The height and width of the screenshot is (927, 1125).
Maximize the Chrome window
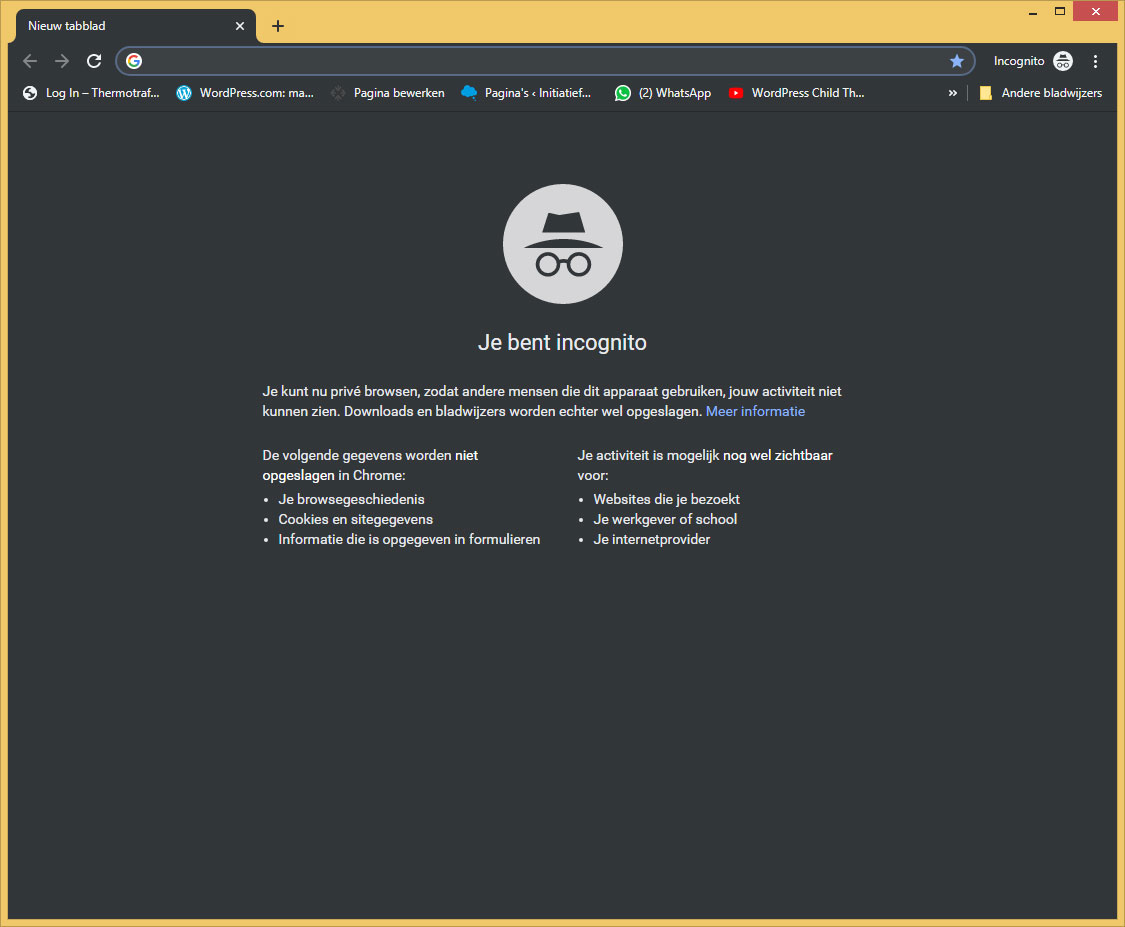click(1060, 11)
